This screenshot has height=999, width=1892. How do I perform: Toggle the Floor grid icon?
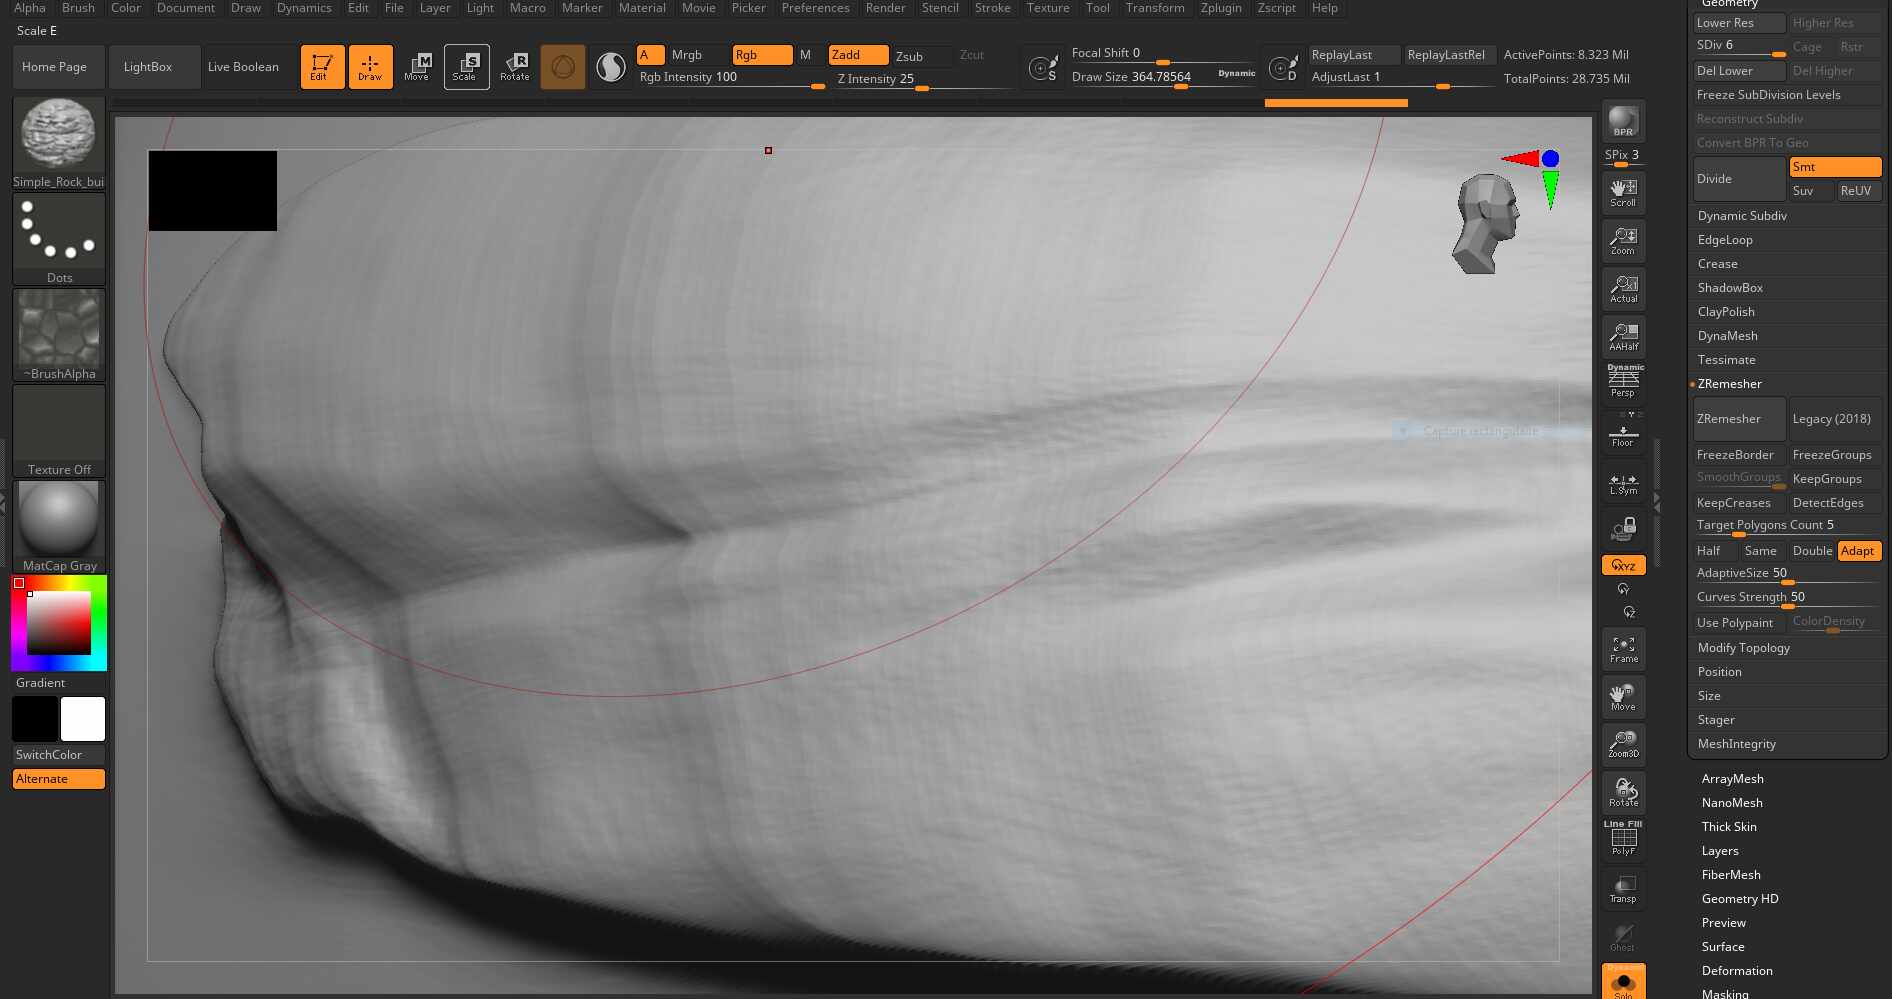coord(1623,434)
